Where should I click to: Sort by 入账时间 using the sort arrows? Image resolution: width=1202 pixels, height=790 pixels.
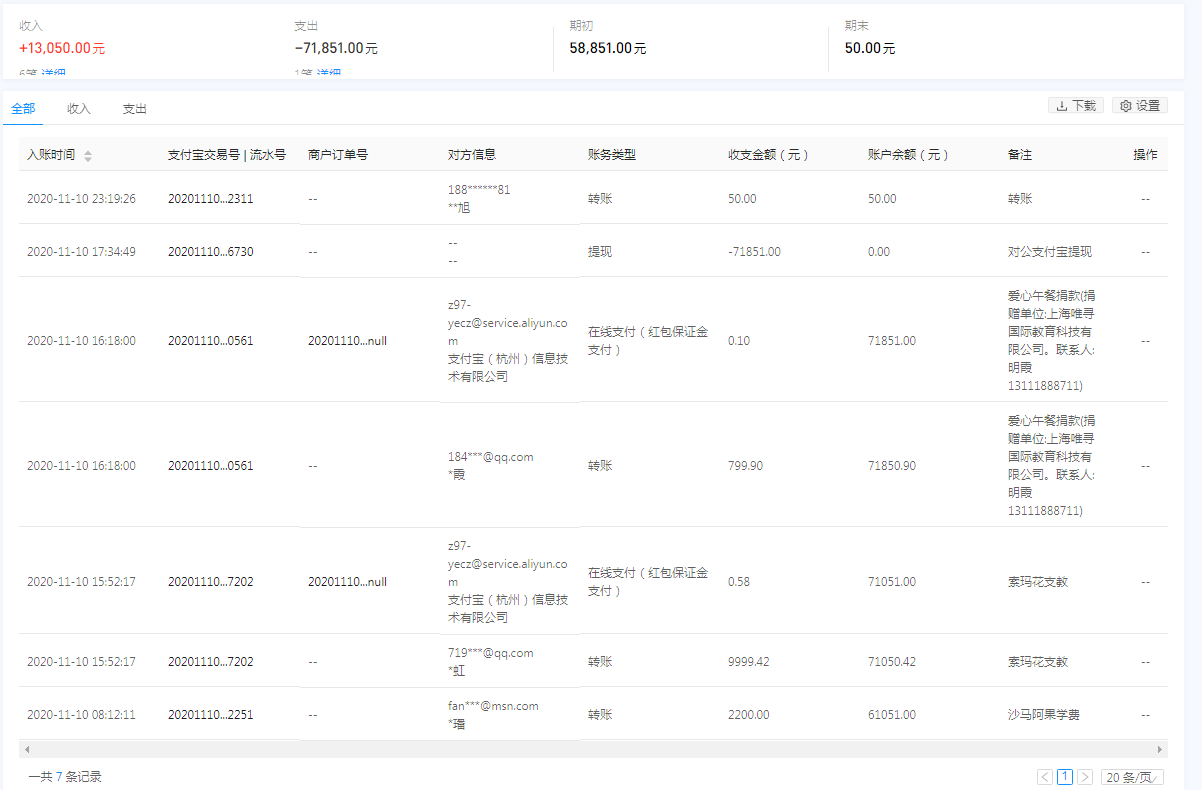click(x=88, y=156)
